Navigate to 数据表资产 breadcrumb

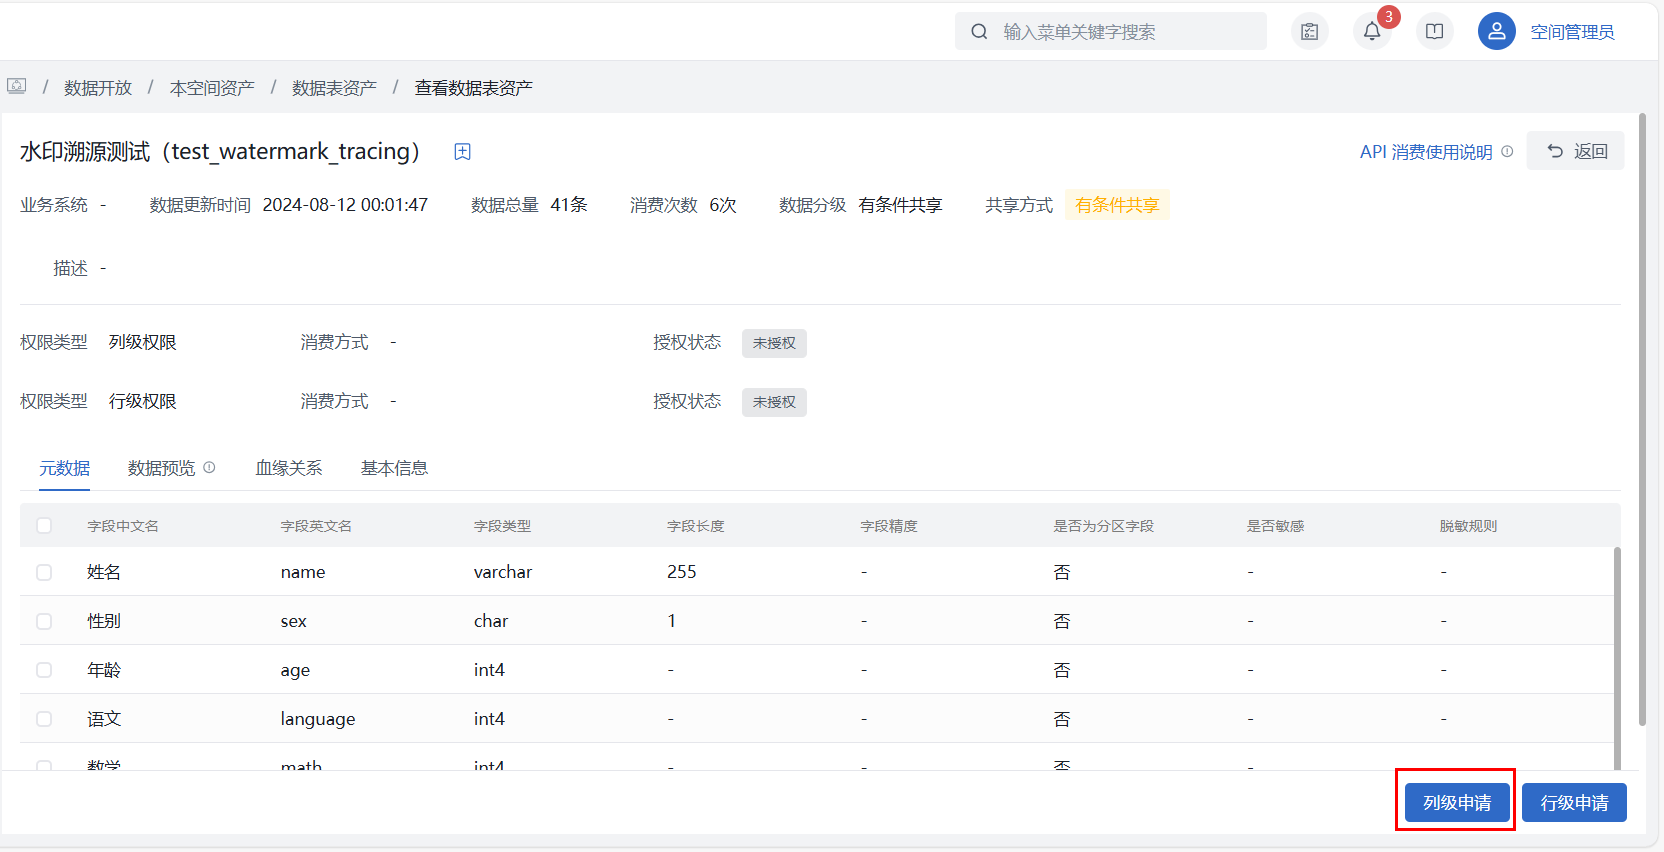pyautogui.click(x=334, y=88)
